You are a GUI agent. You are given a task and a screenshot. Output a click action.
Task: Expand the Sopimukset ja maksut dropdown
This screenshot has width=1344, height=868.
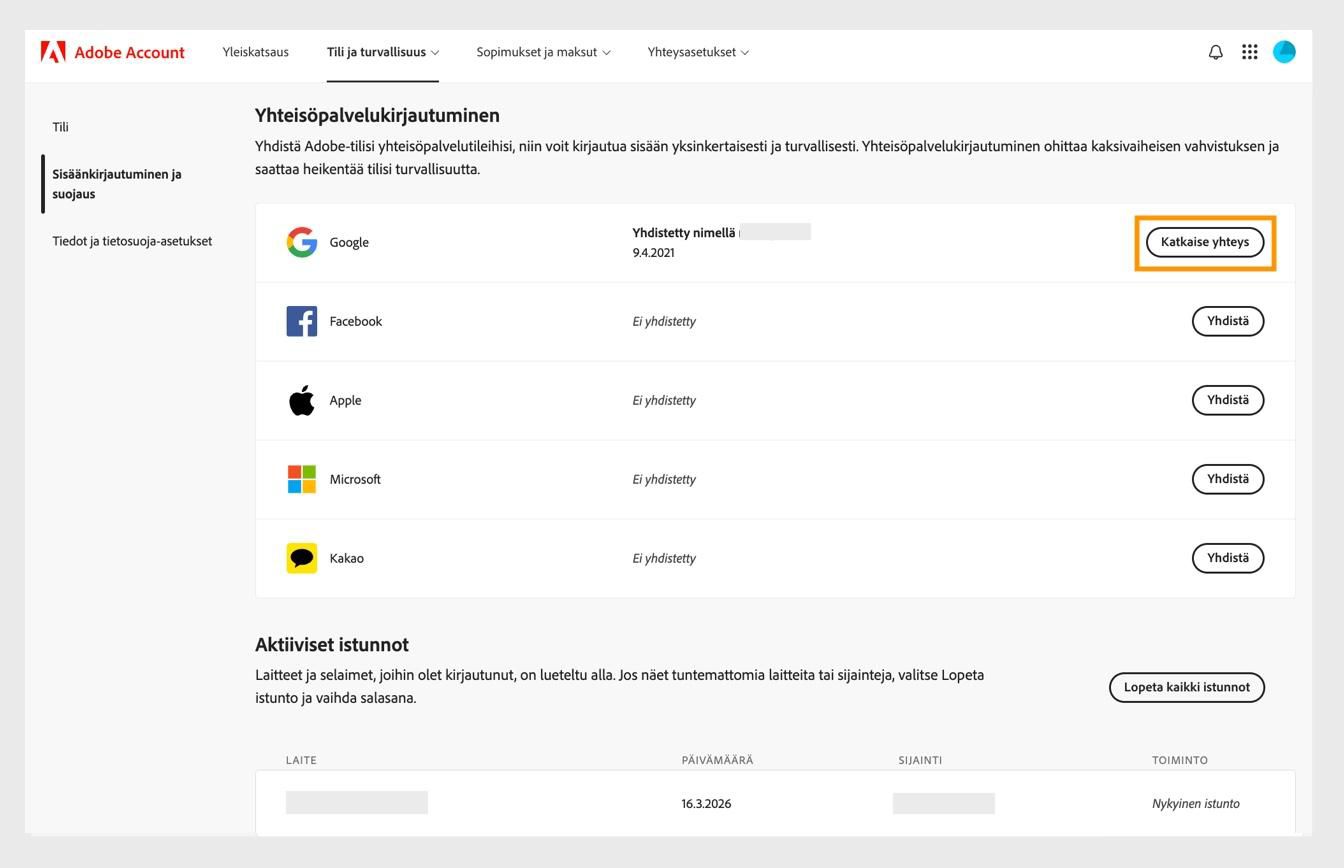point(543,51)
